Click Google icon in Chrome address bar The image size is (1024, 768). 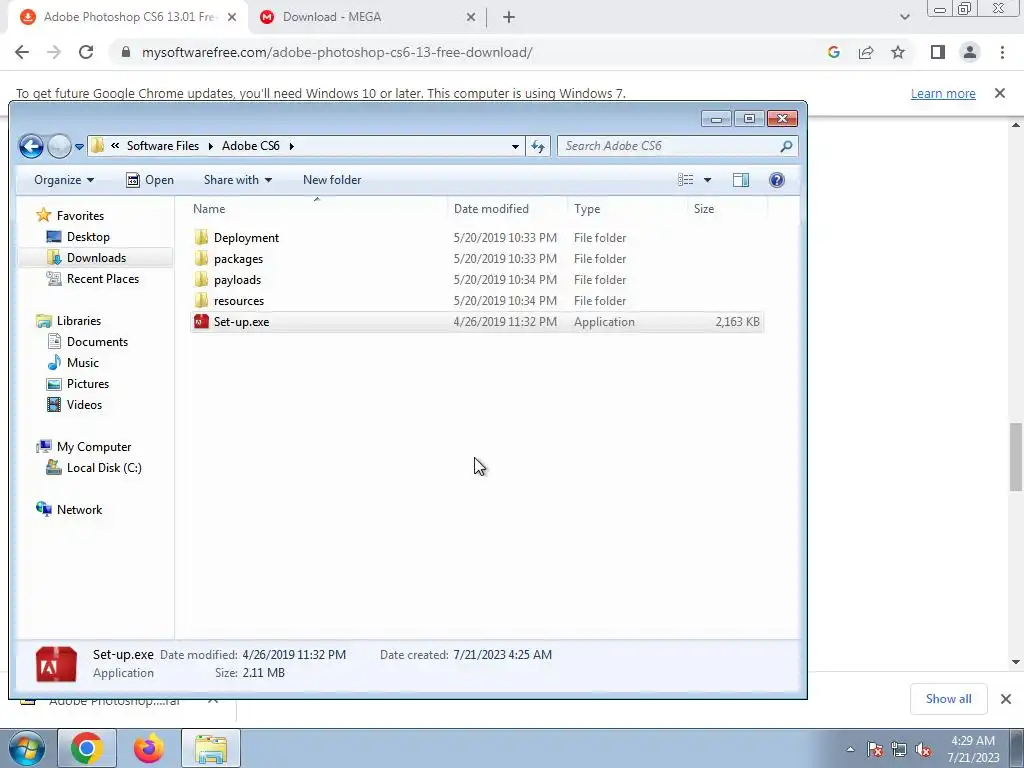coord(833,52)
